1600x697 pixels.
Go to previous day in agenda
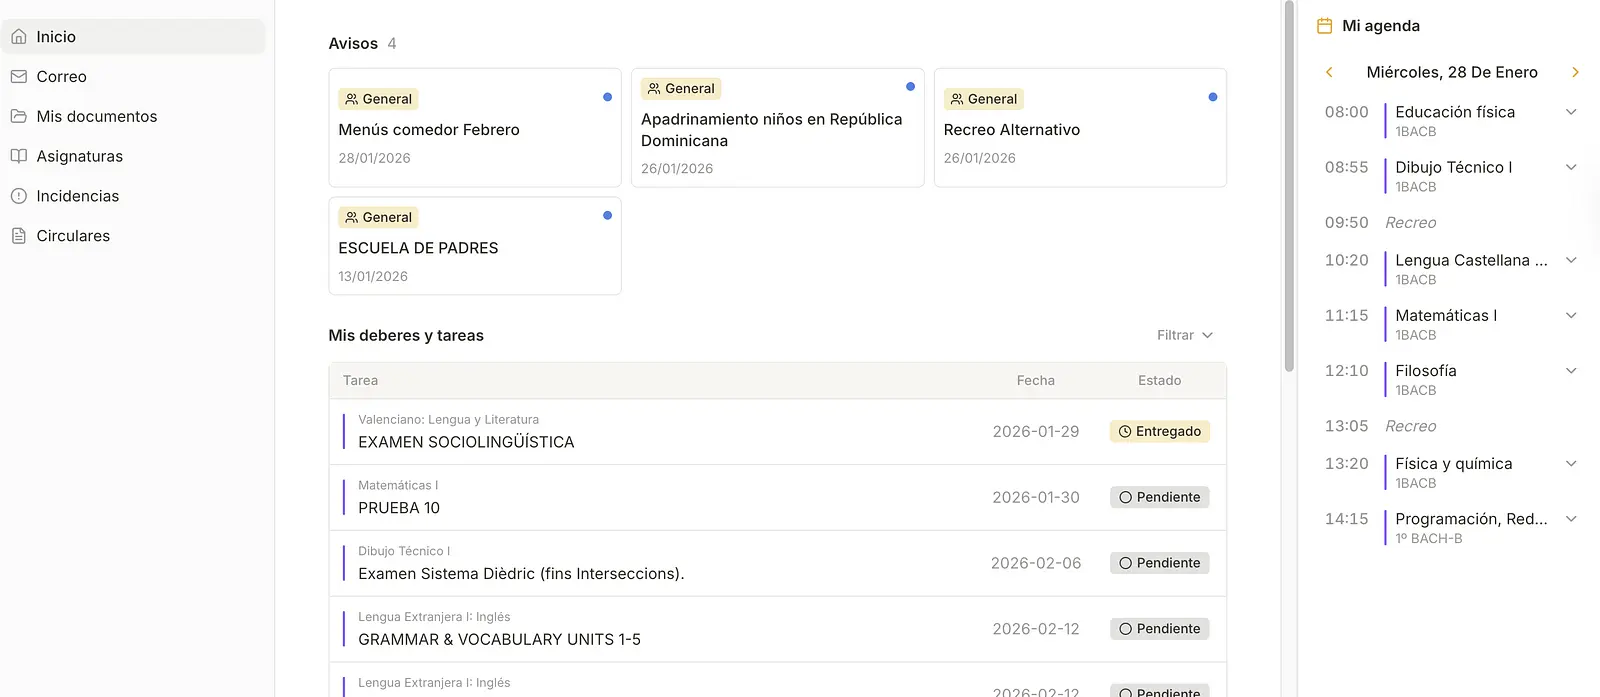1329,72
